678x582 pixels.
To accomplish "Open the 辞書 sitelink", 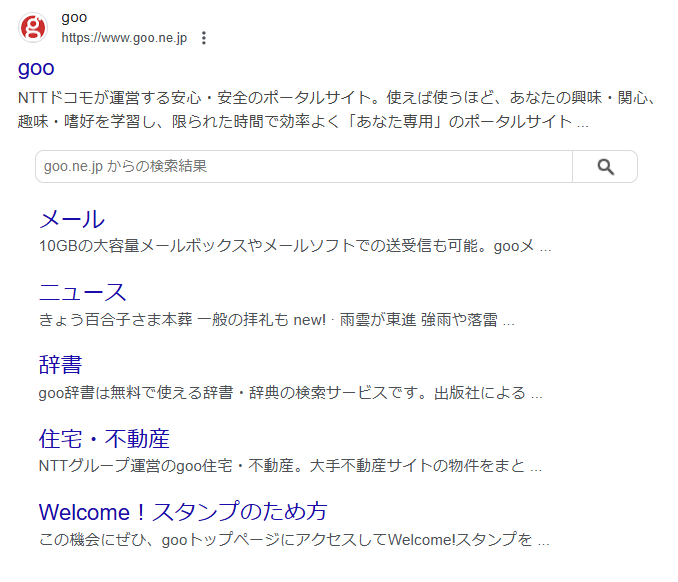I will pyautogui.click(x=61, y=365).
